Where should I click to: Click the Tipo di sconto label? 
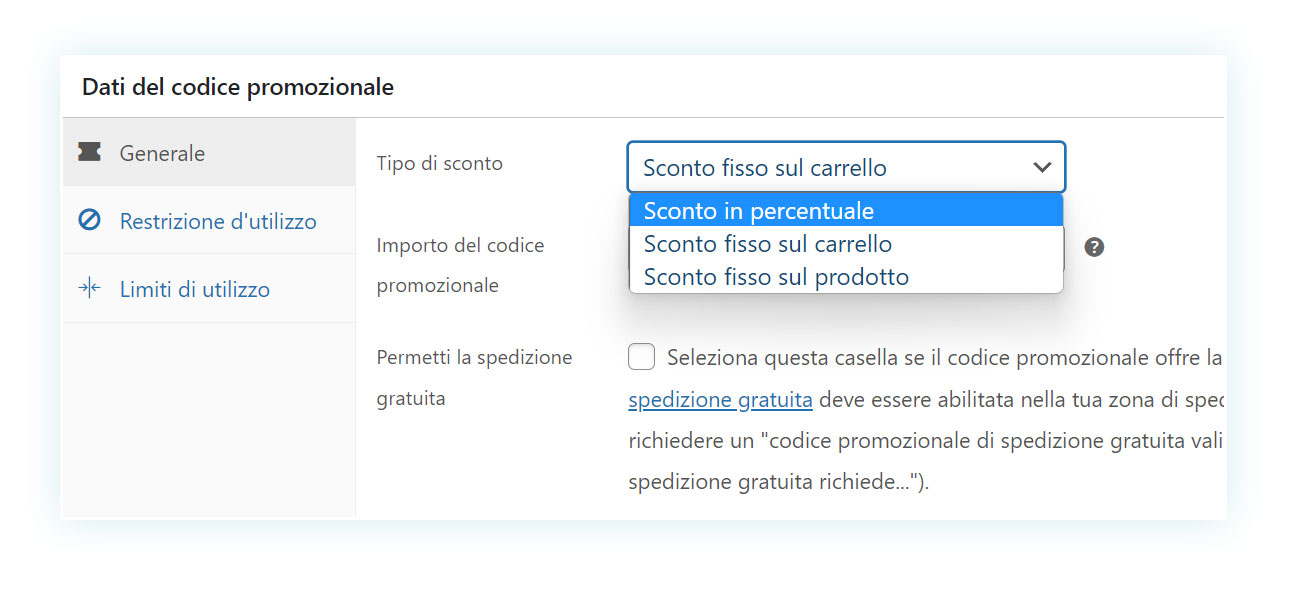click(440, 163)
